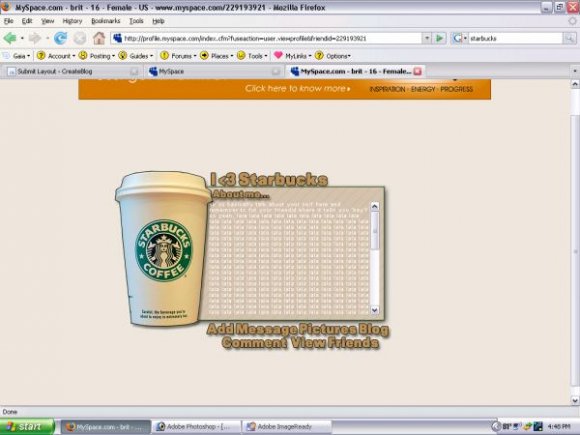Switch to Submit Layout - CreateBlog tab
Image resolution: width=580 pixels, height=435 pixels.
point(71,71)
